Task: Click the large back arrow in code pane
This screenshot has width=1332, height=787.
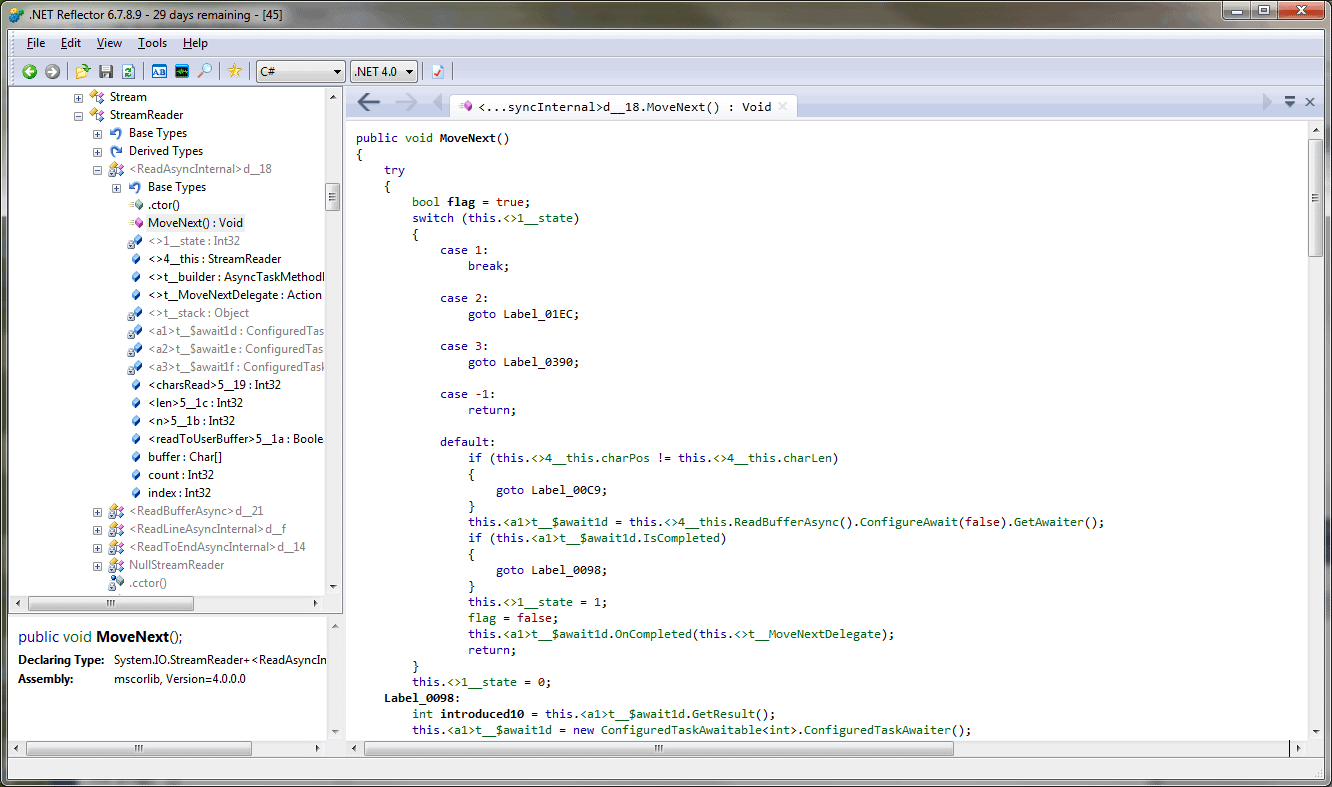Action: point(369,102)
